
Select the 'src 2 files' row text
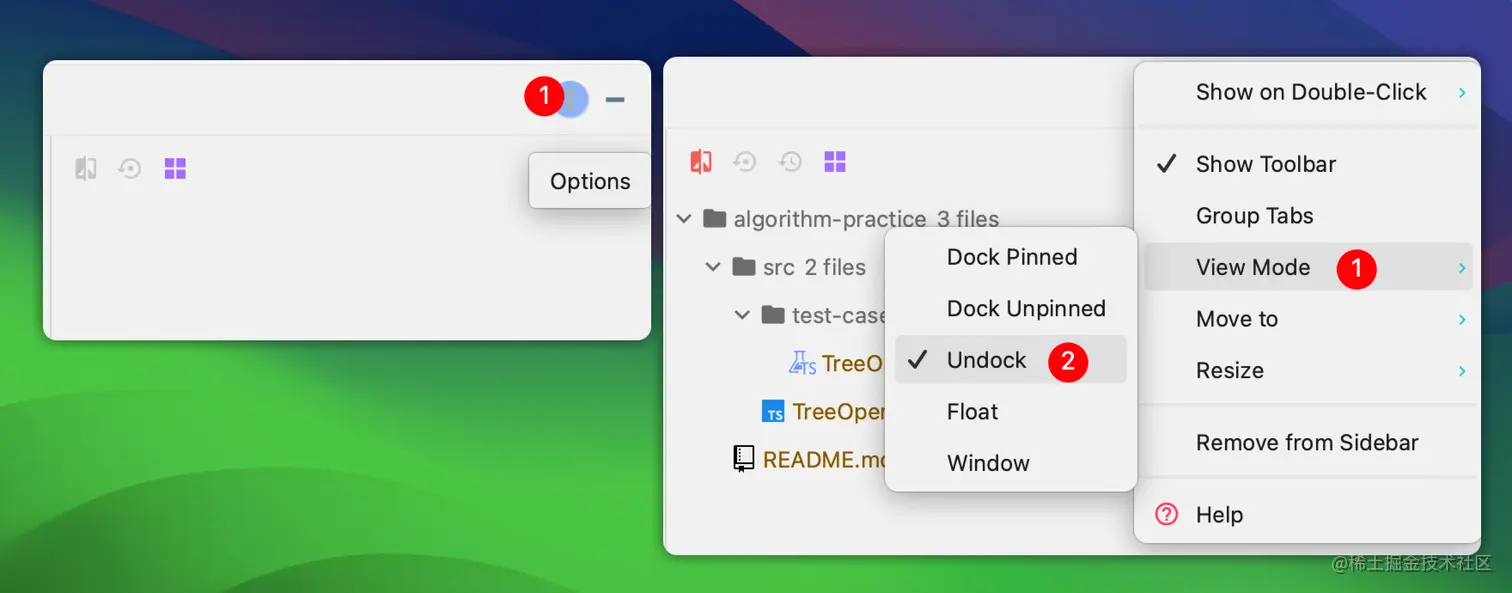point(814,267)
